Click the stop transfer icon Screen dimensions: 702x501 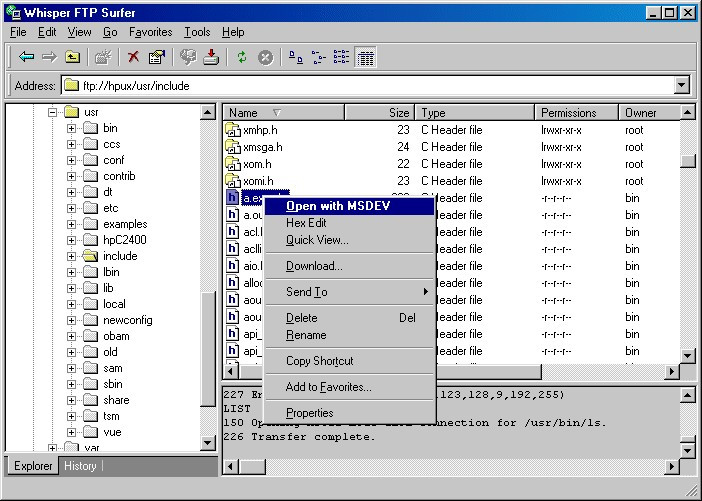coord(265,57)
